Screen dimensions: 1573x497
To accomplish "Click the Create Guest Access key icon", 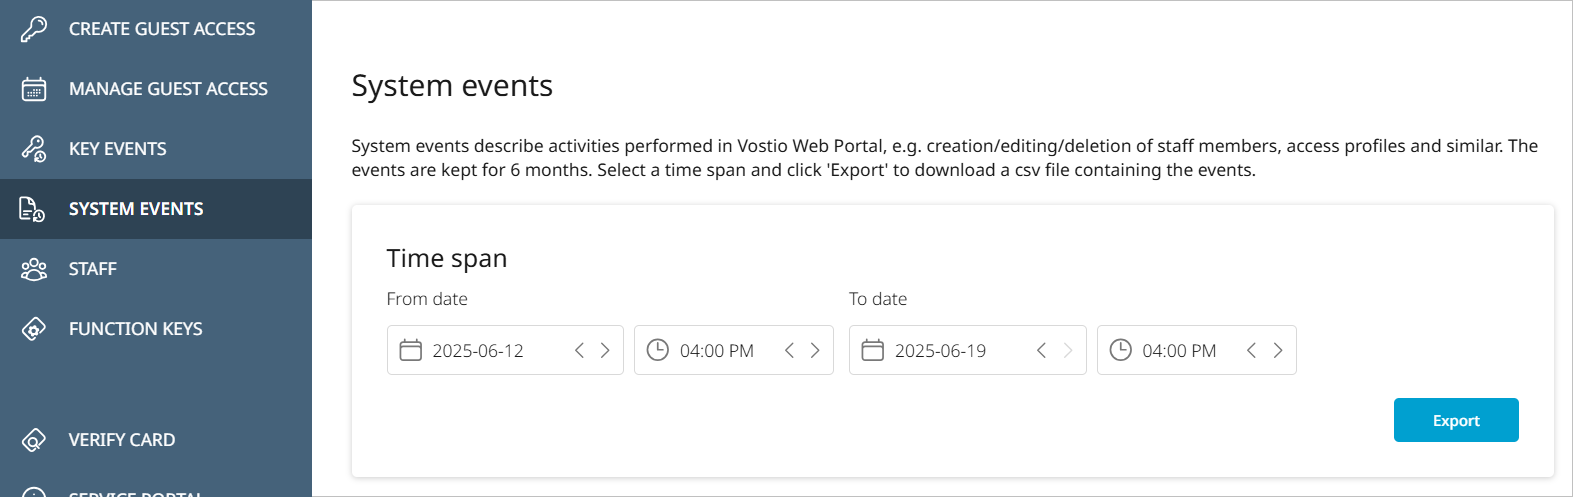I will (34, 29).
